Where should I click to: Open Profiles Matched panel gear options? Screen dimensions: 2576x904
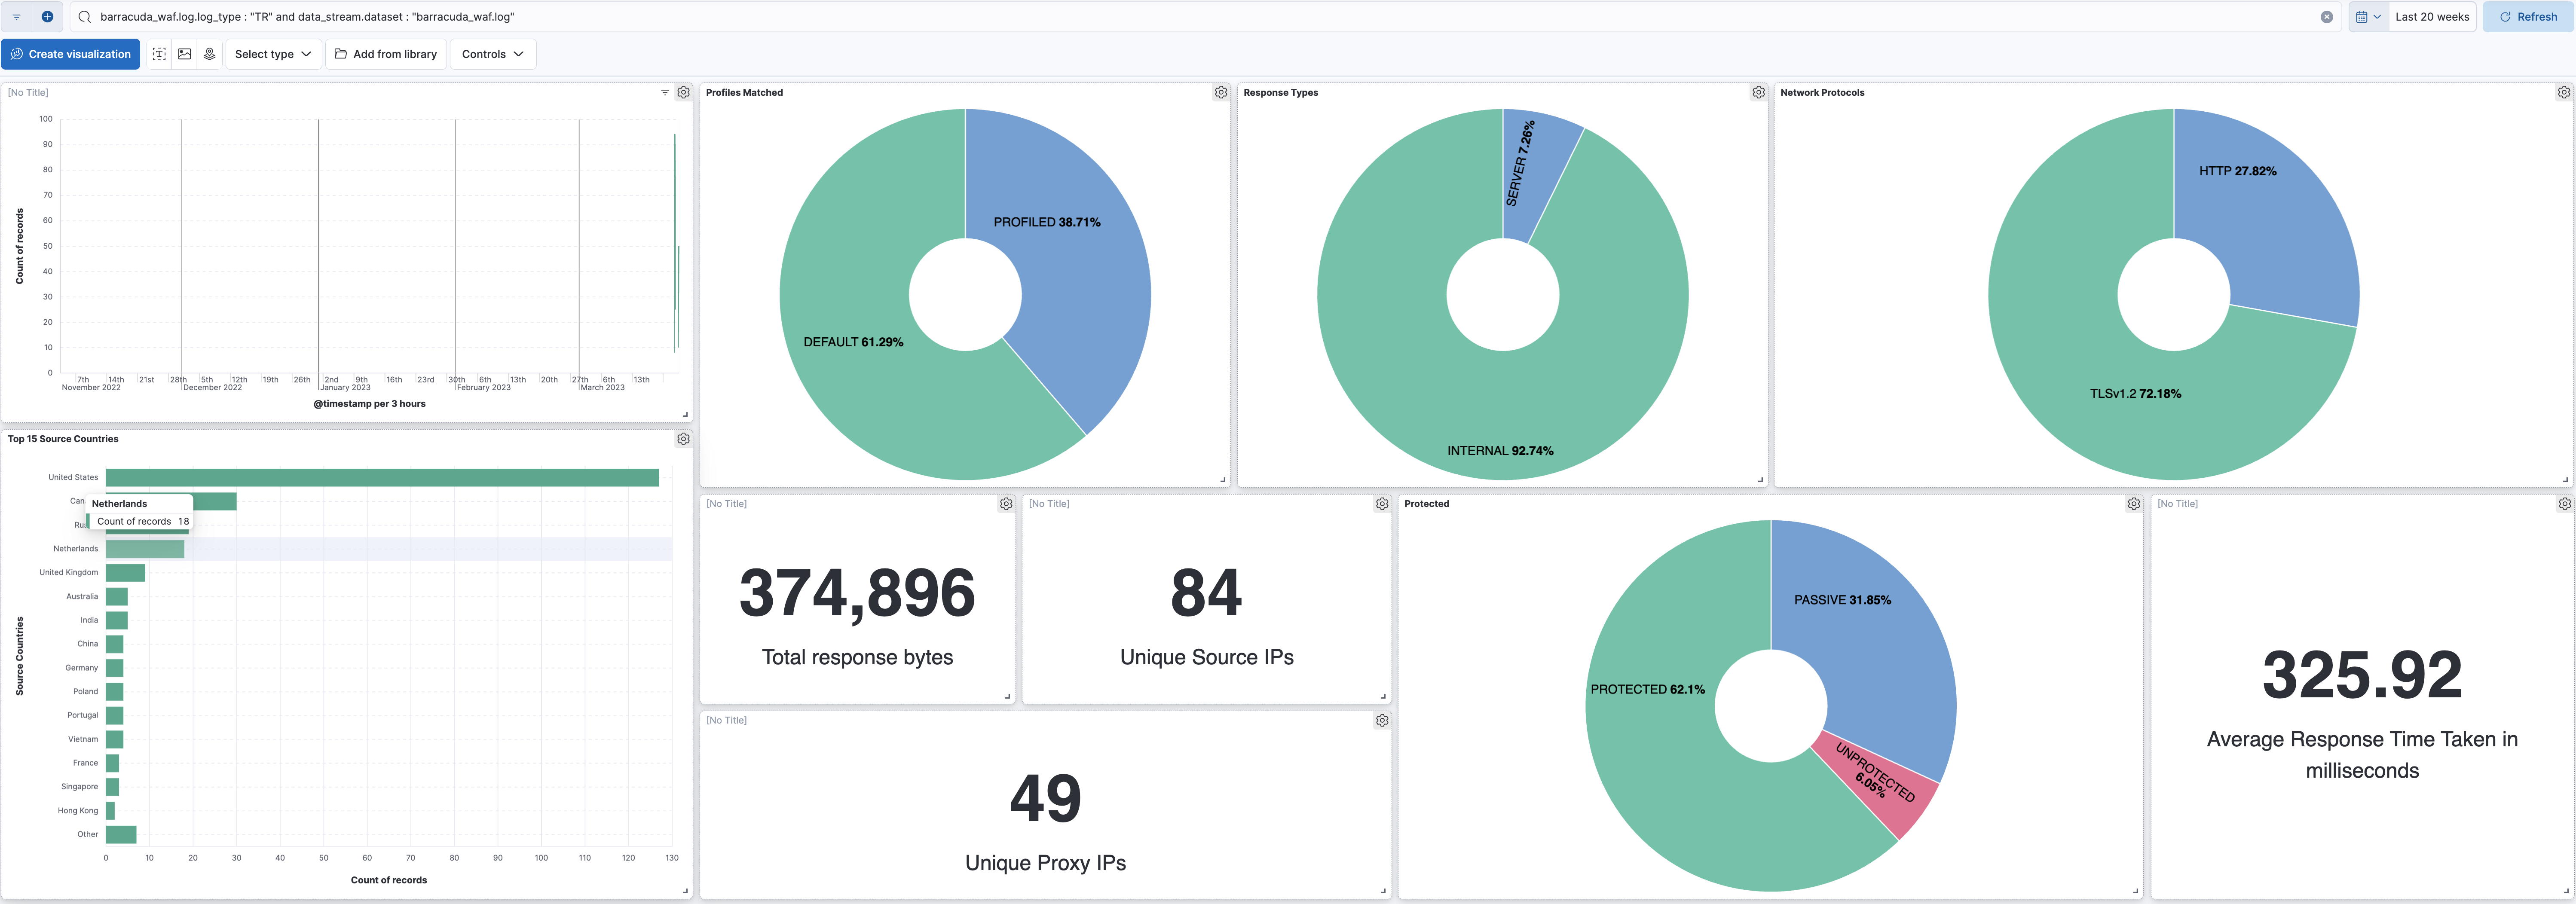[x=1221, y=92]
